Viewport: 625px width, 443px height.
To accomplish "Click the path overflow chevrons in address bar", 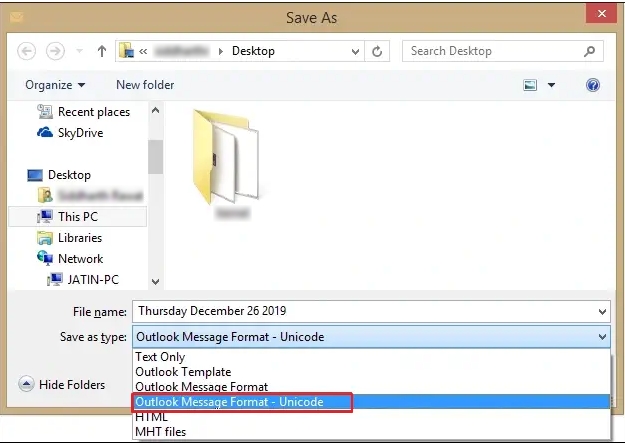I will click(143, 51).
